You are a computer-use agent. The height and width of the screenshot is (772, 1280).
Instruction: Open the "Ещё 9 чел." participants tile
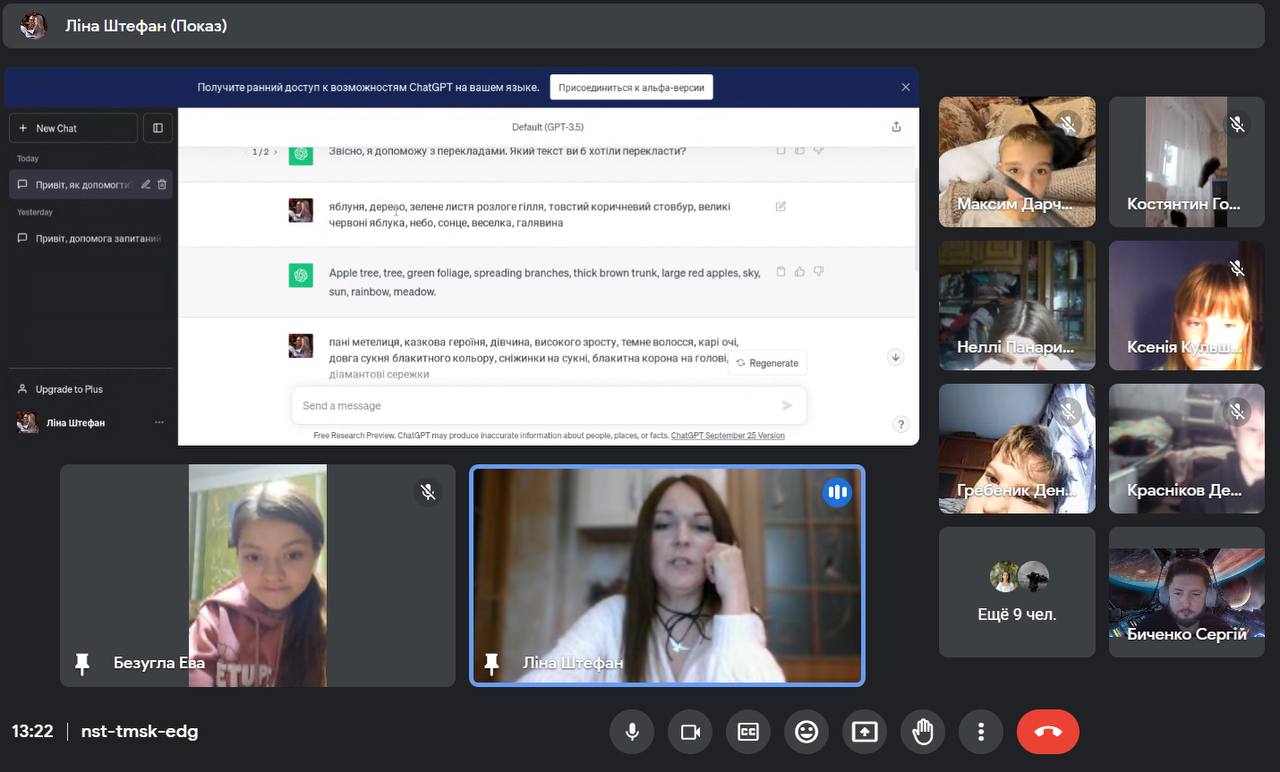[x=1016, y=592]
